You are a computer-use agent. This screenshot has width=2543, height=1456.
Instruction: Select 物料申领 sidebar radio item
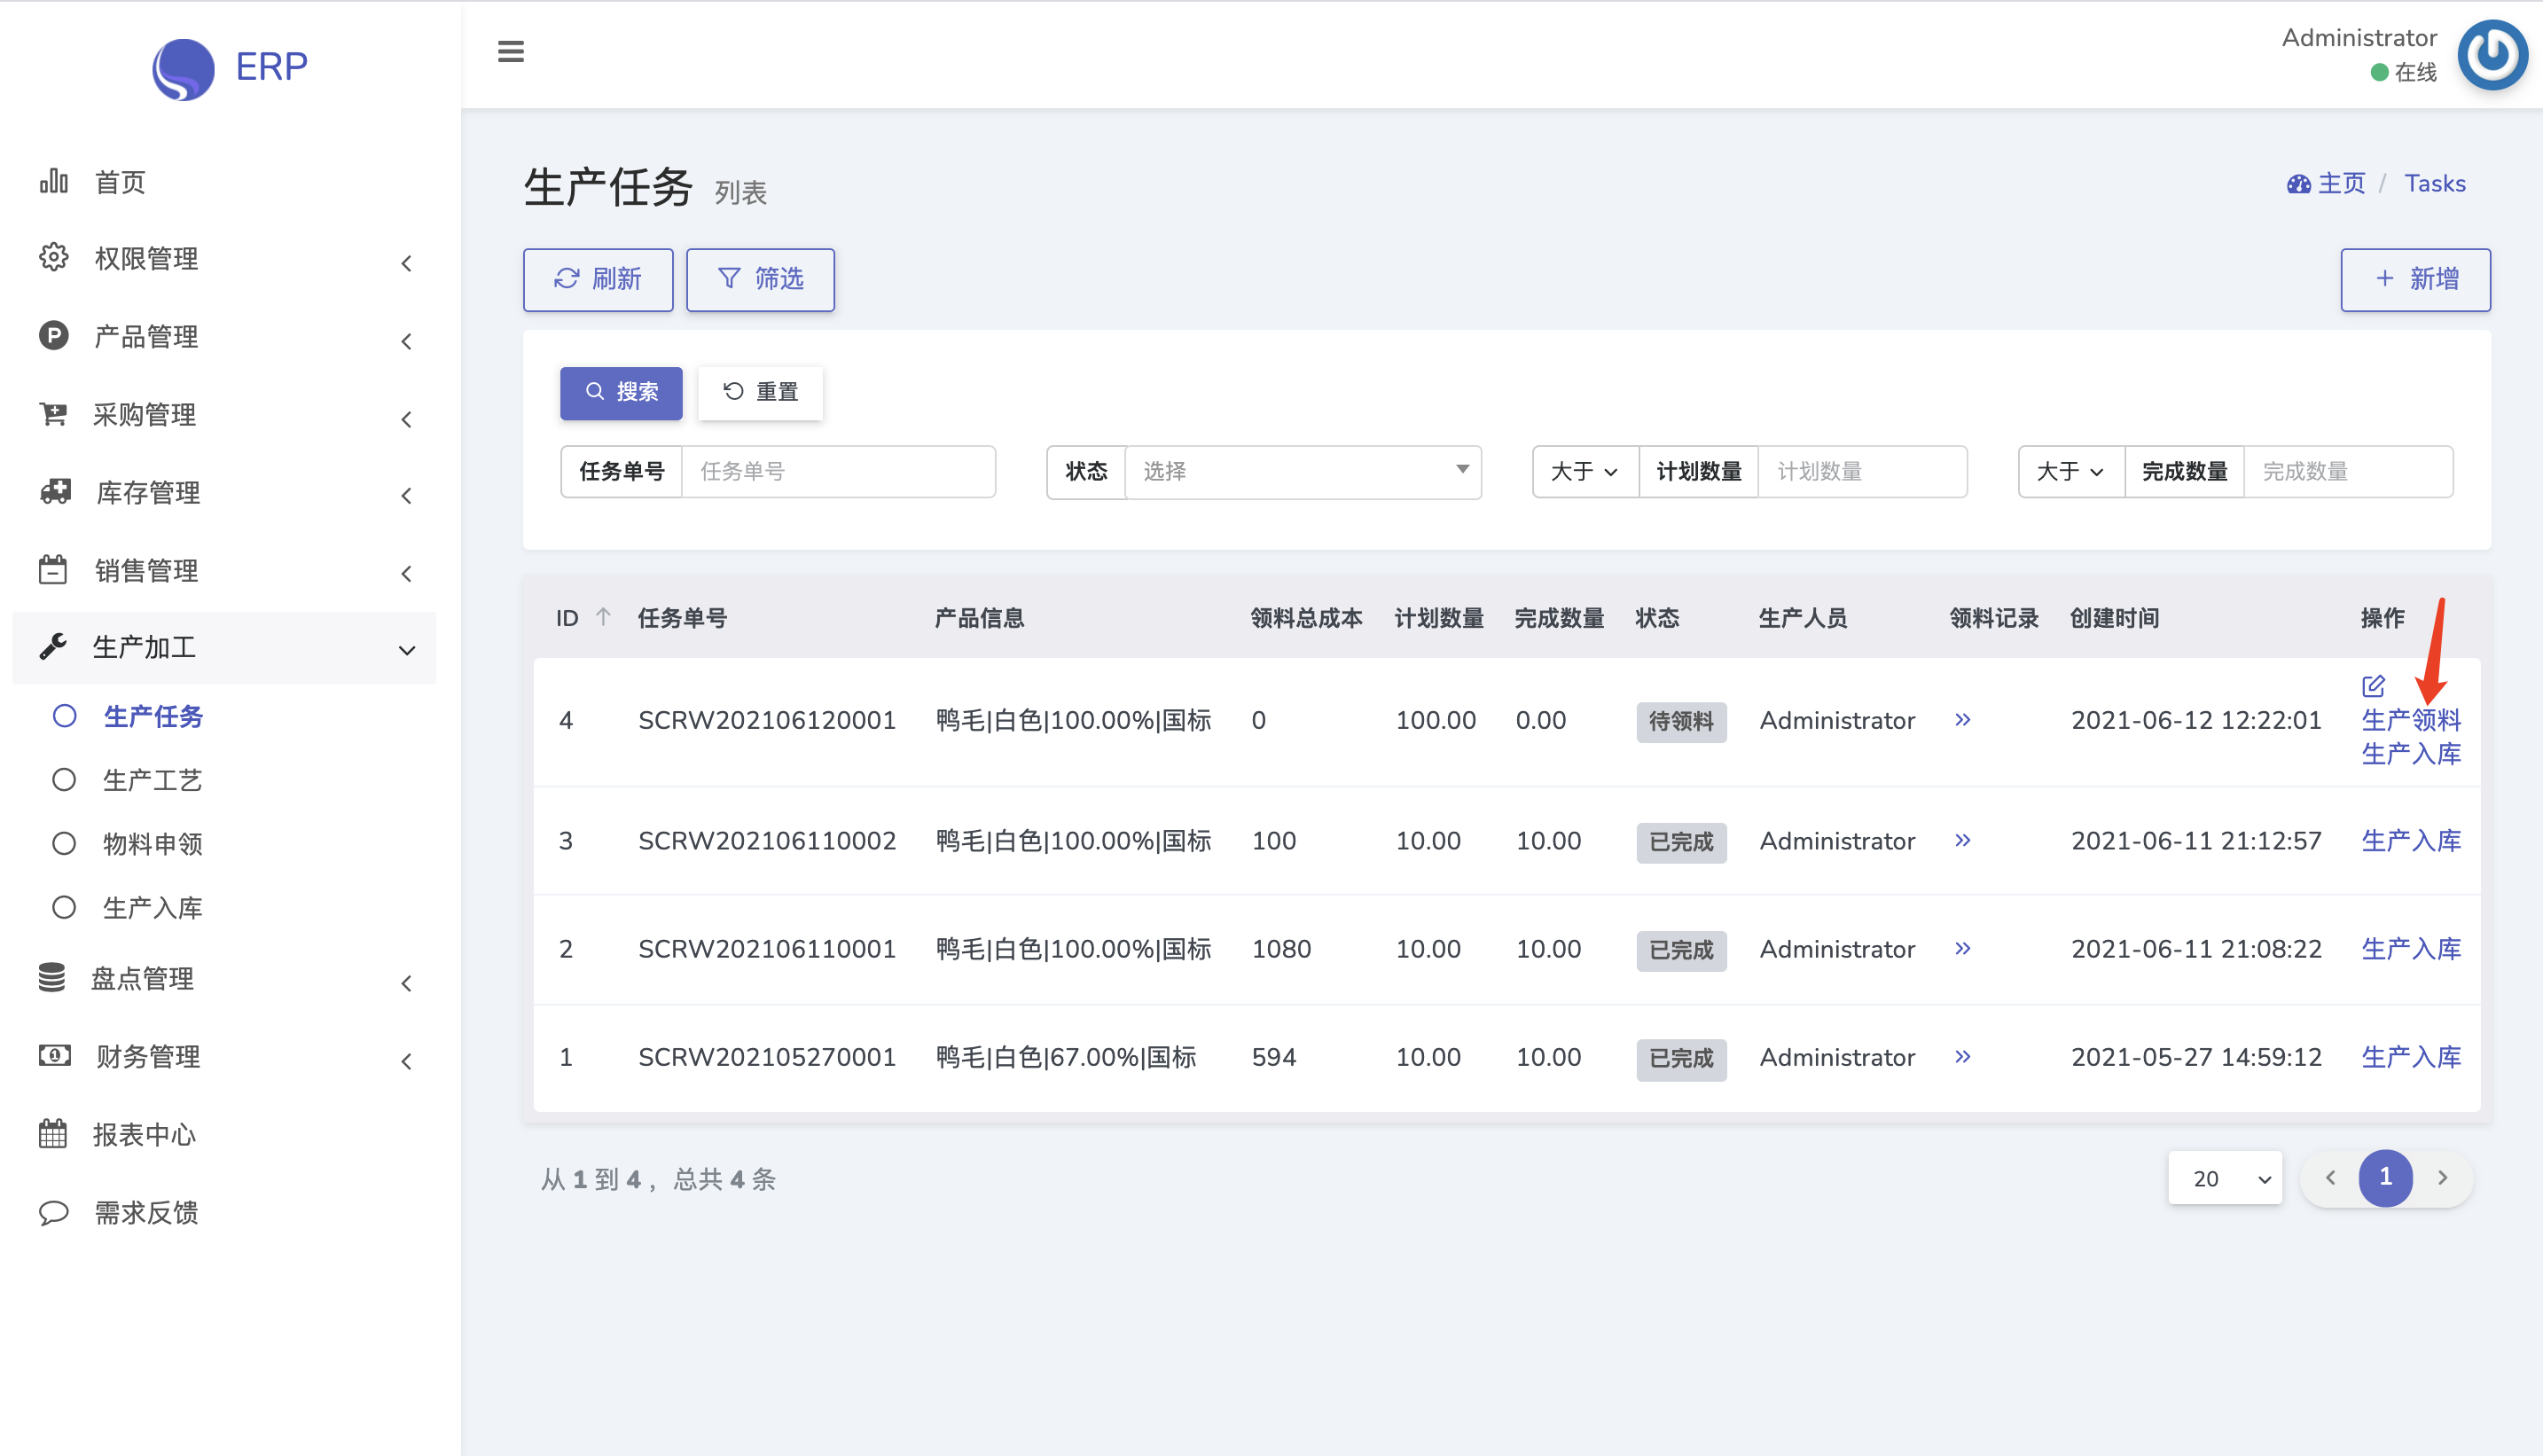(x=152, y=844)
